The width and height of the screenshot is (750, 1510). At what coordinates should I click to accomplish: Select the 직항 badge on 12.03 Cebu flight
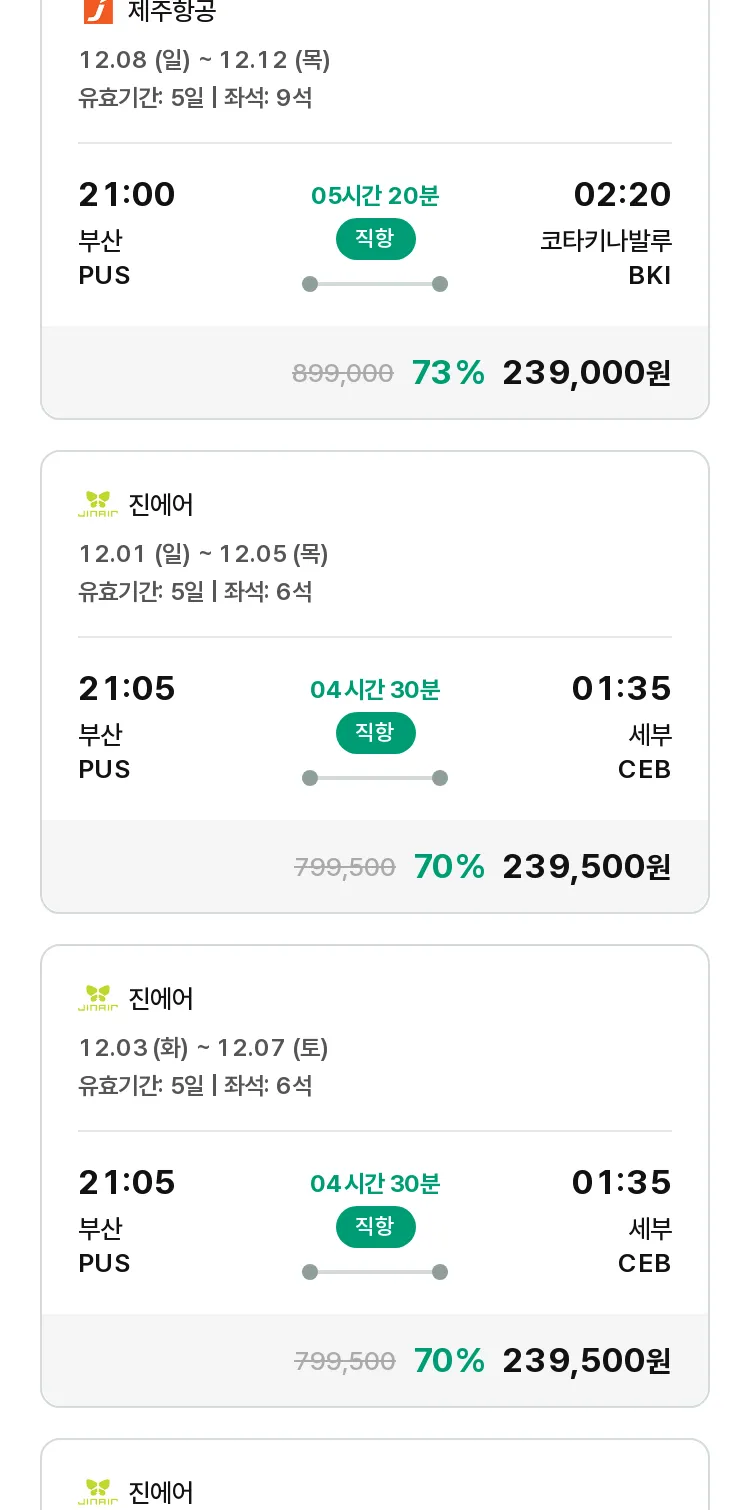tap(375, 1227)
